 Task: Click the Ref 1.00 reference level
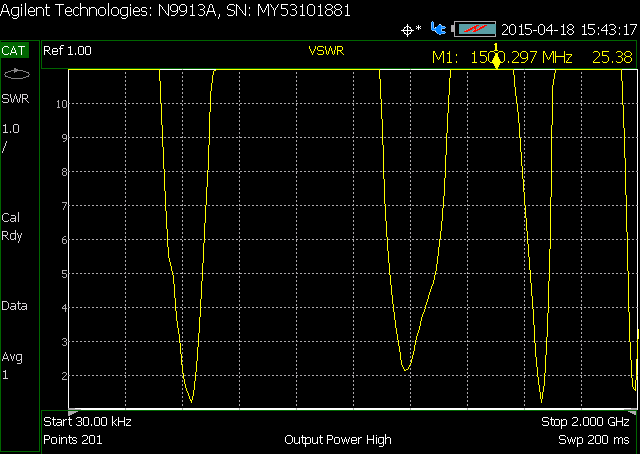68,50
